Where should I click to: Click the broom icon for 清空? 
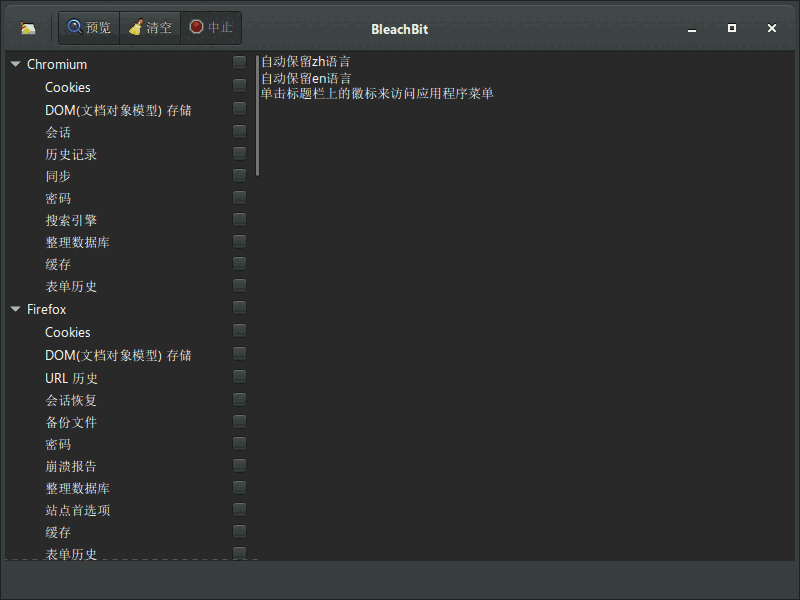[x=135, y=28]
